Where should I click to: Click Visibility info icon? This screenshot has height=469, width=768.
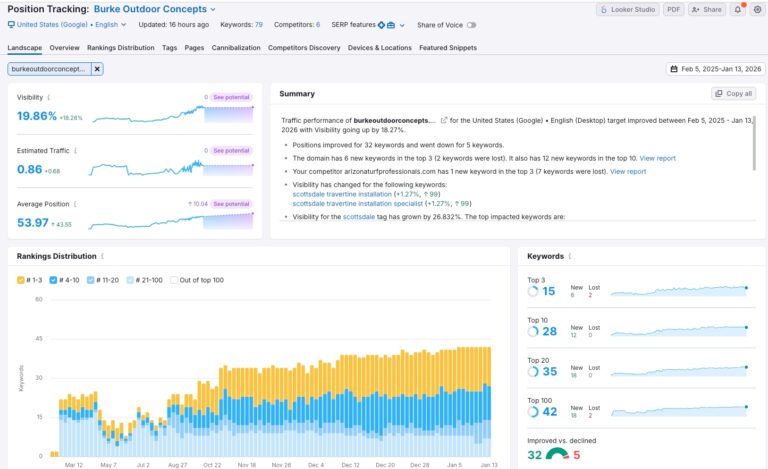[x=48, y=97]
